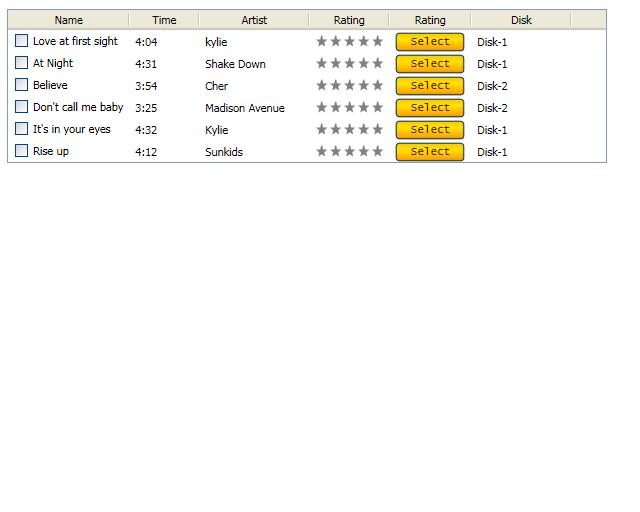Click the Believe song name

coord(50,85)
